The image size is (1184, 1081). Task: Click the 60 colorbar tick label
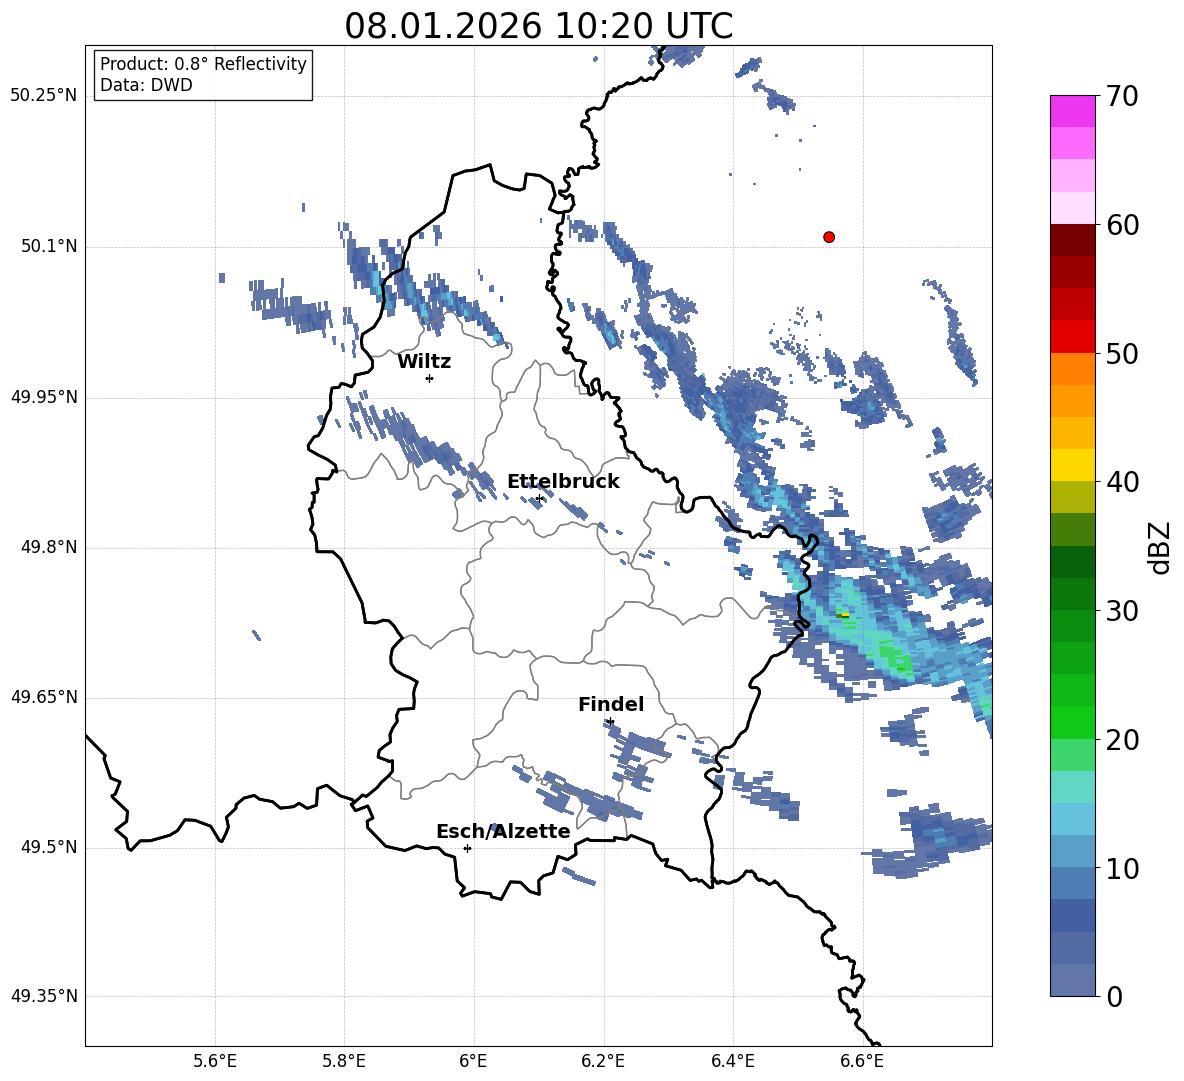pyautogui.click(x=1122, y=225)
